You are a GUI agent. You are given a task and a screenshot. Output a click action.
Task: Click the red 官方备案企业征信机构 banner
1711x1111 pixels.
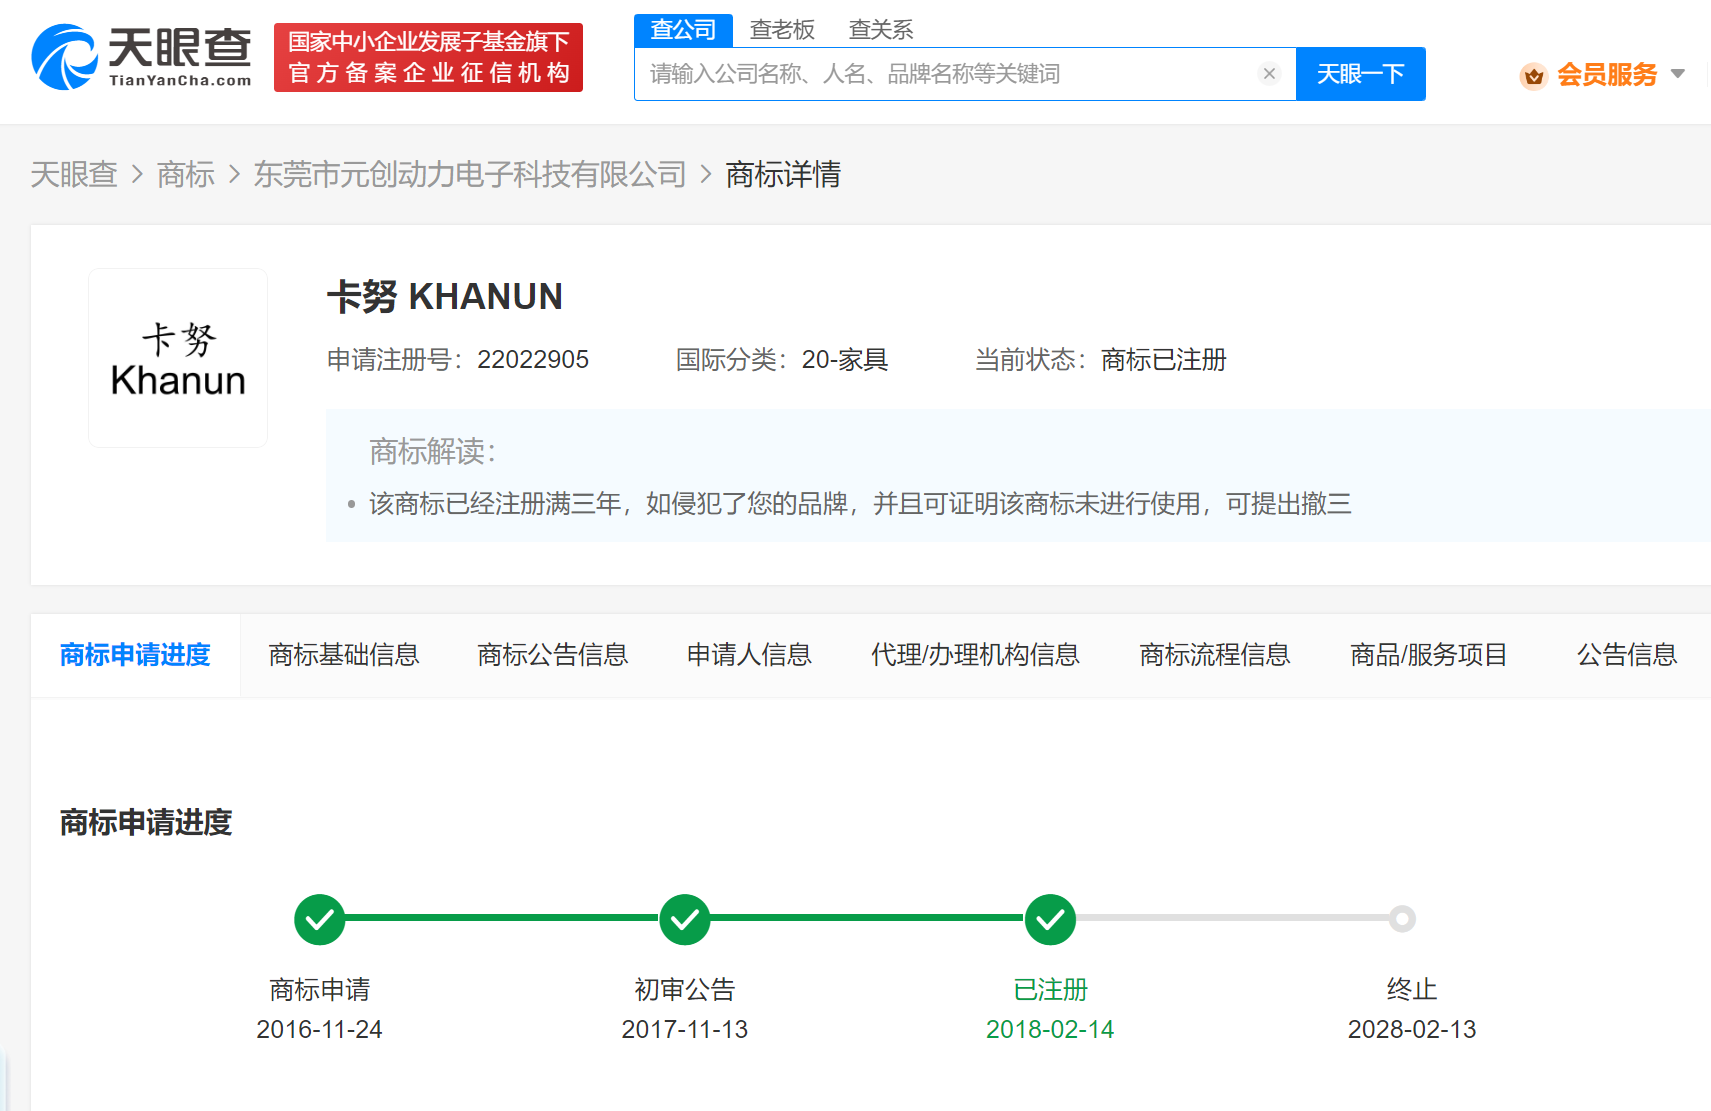(428, 58)
